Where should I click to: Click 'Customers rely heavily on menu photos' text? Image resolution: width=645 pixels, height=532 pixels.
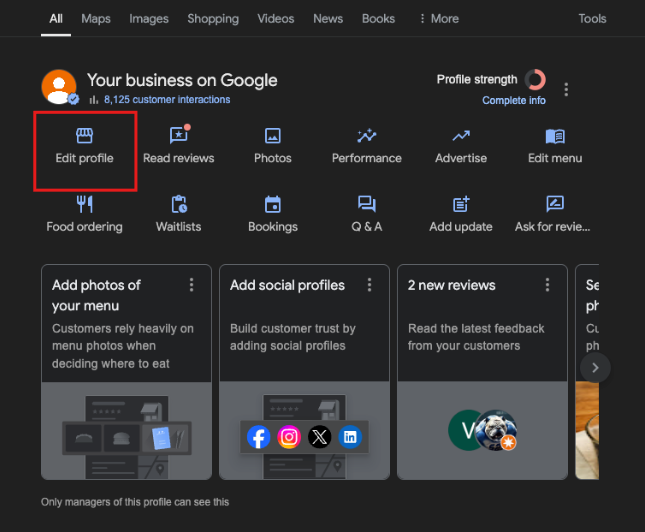123,346
